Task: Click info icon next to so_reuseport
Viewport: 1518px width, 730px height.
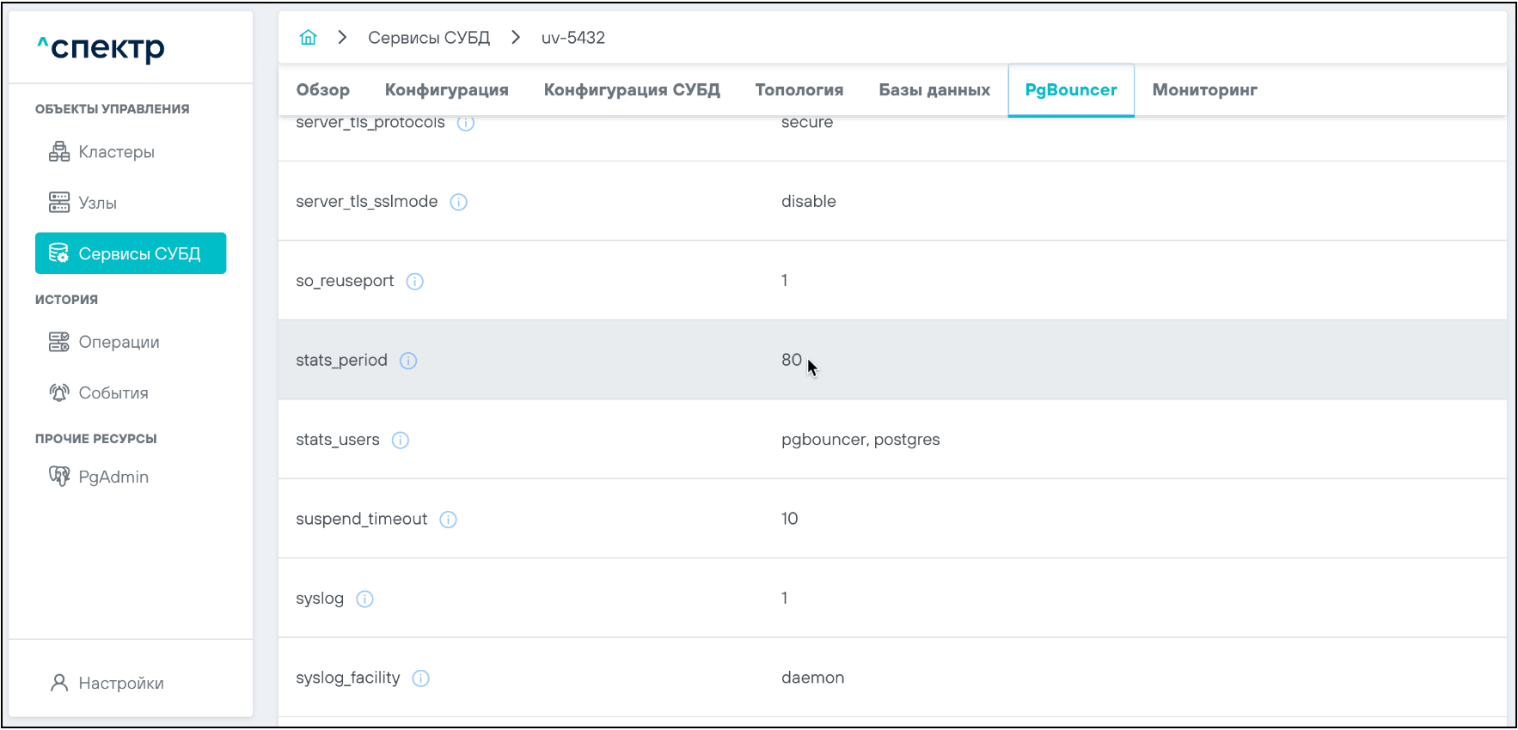Action: 415,282
